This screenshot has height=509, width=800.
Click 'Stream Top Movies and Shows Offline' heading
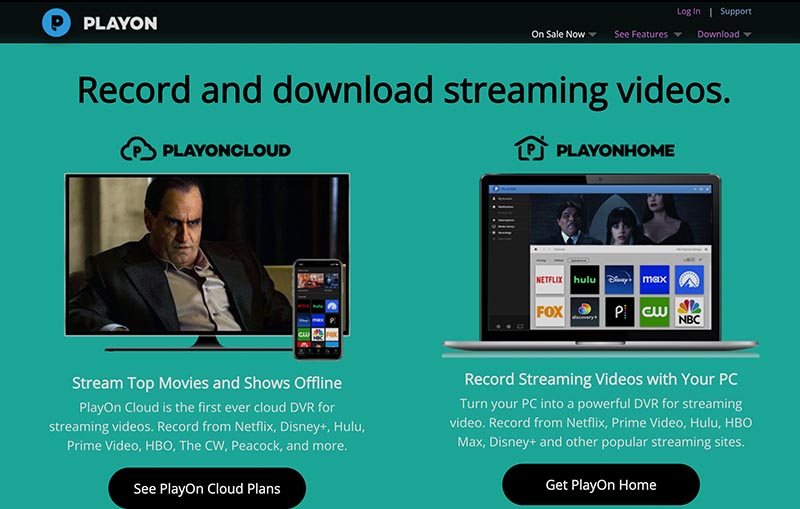(x=207, y=383)
